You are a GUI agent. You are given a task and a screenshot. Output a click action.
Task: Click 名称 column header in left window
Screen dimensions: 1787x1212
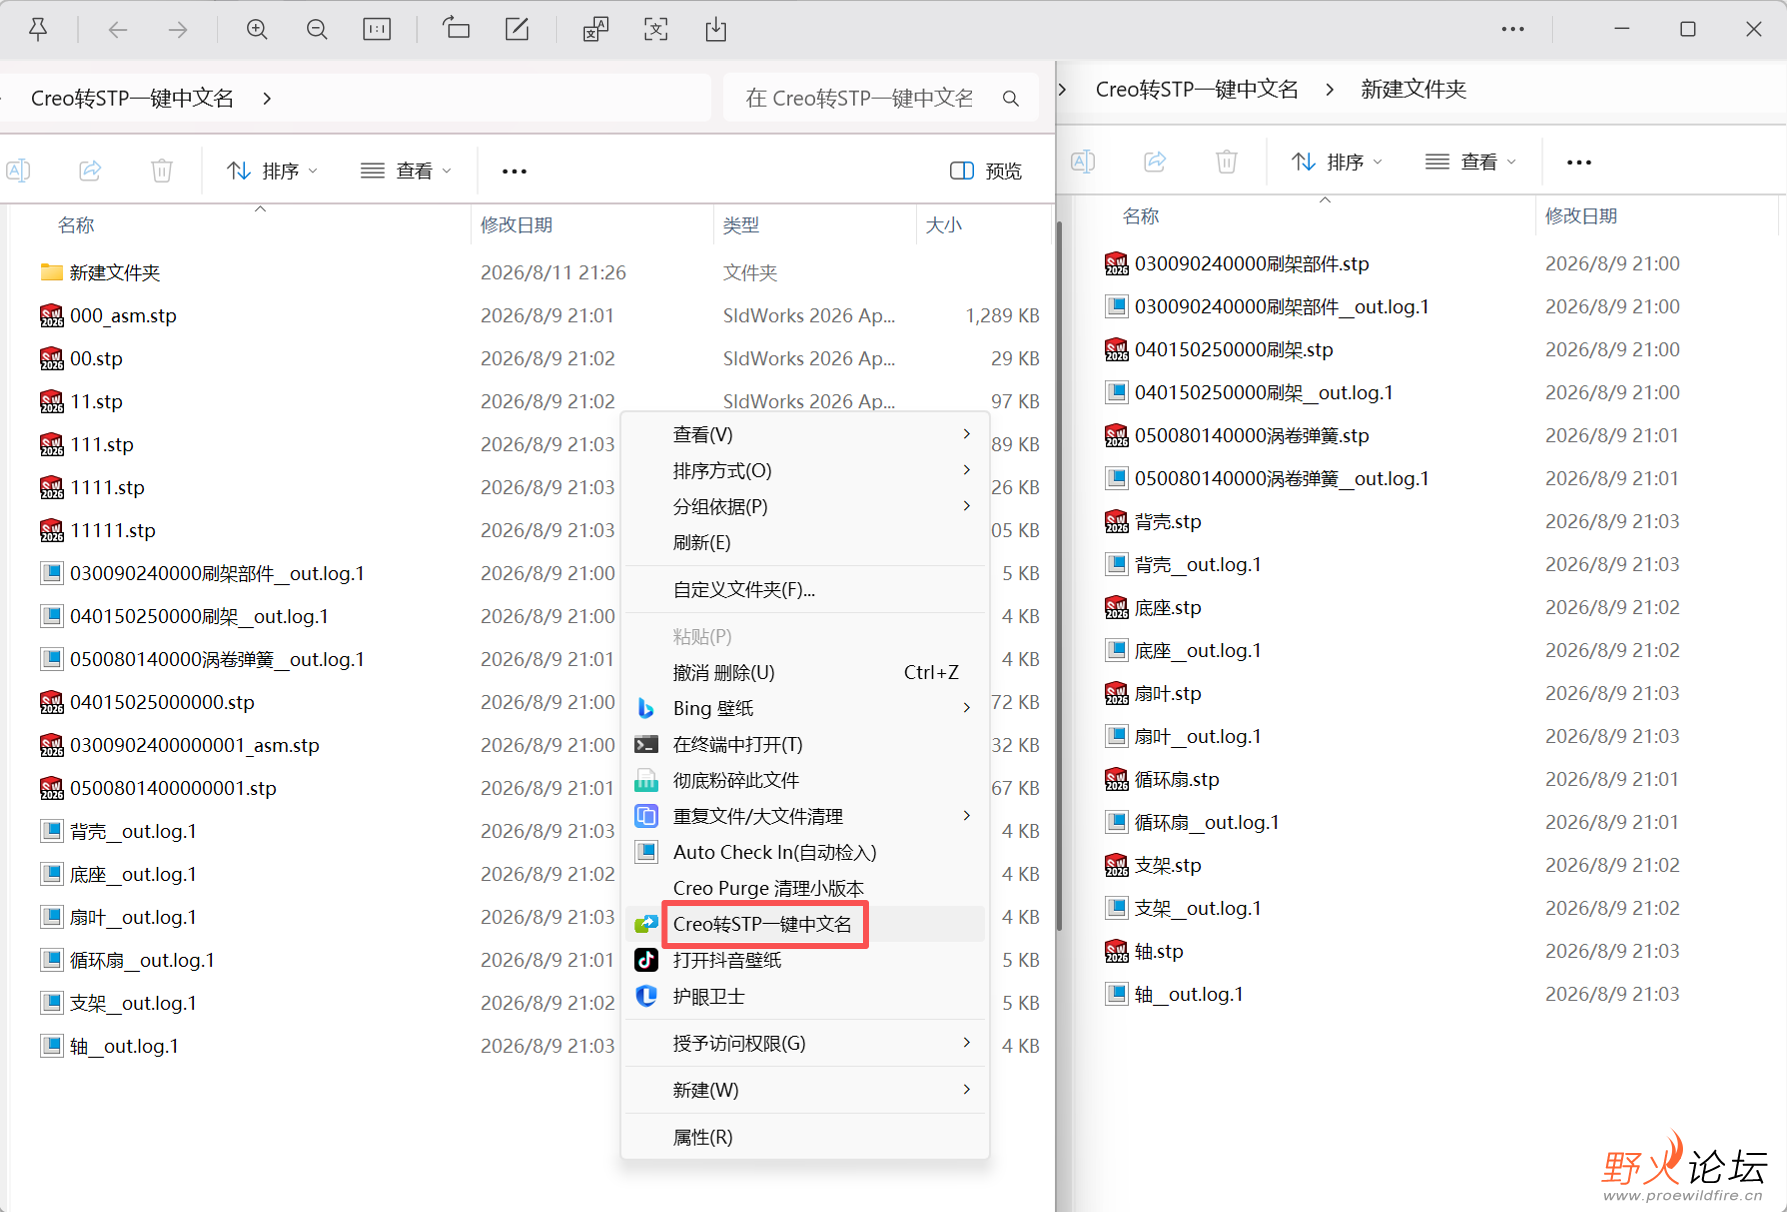(76, 225)
